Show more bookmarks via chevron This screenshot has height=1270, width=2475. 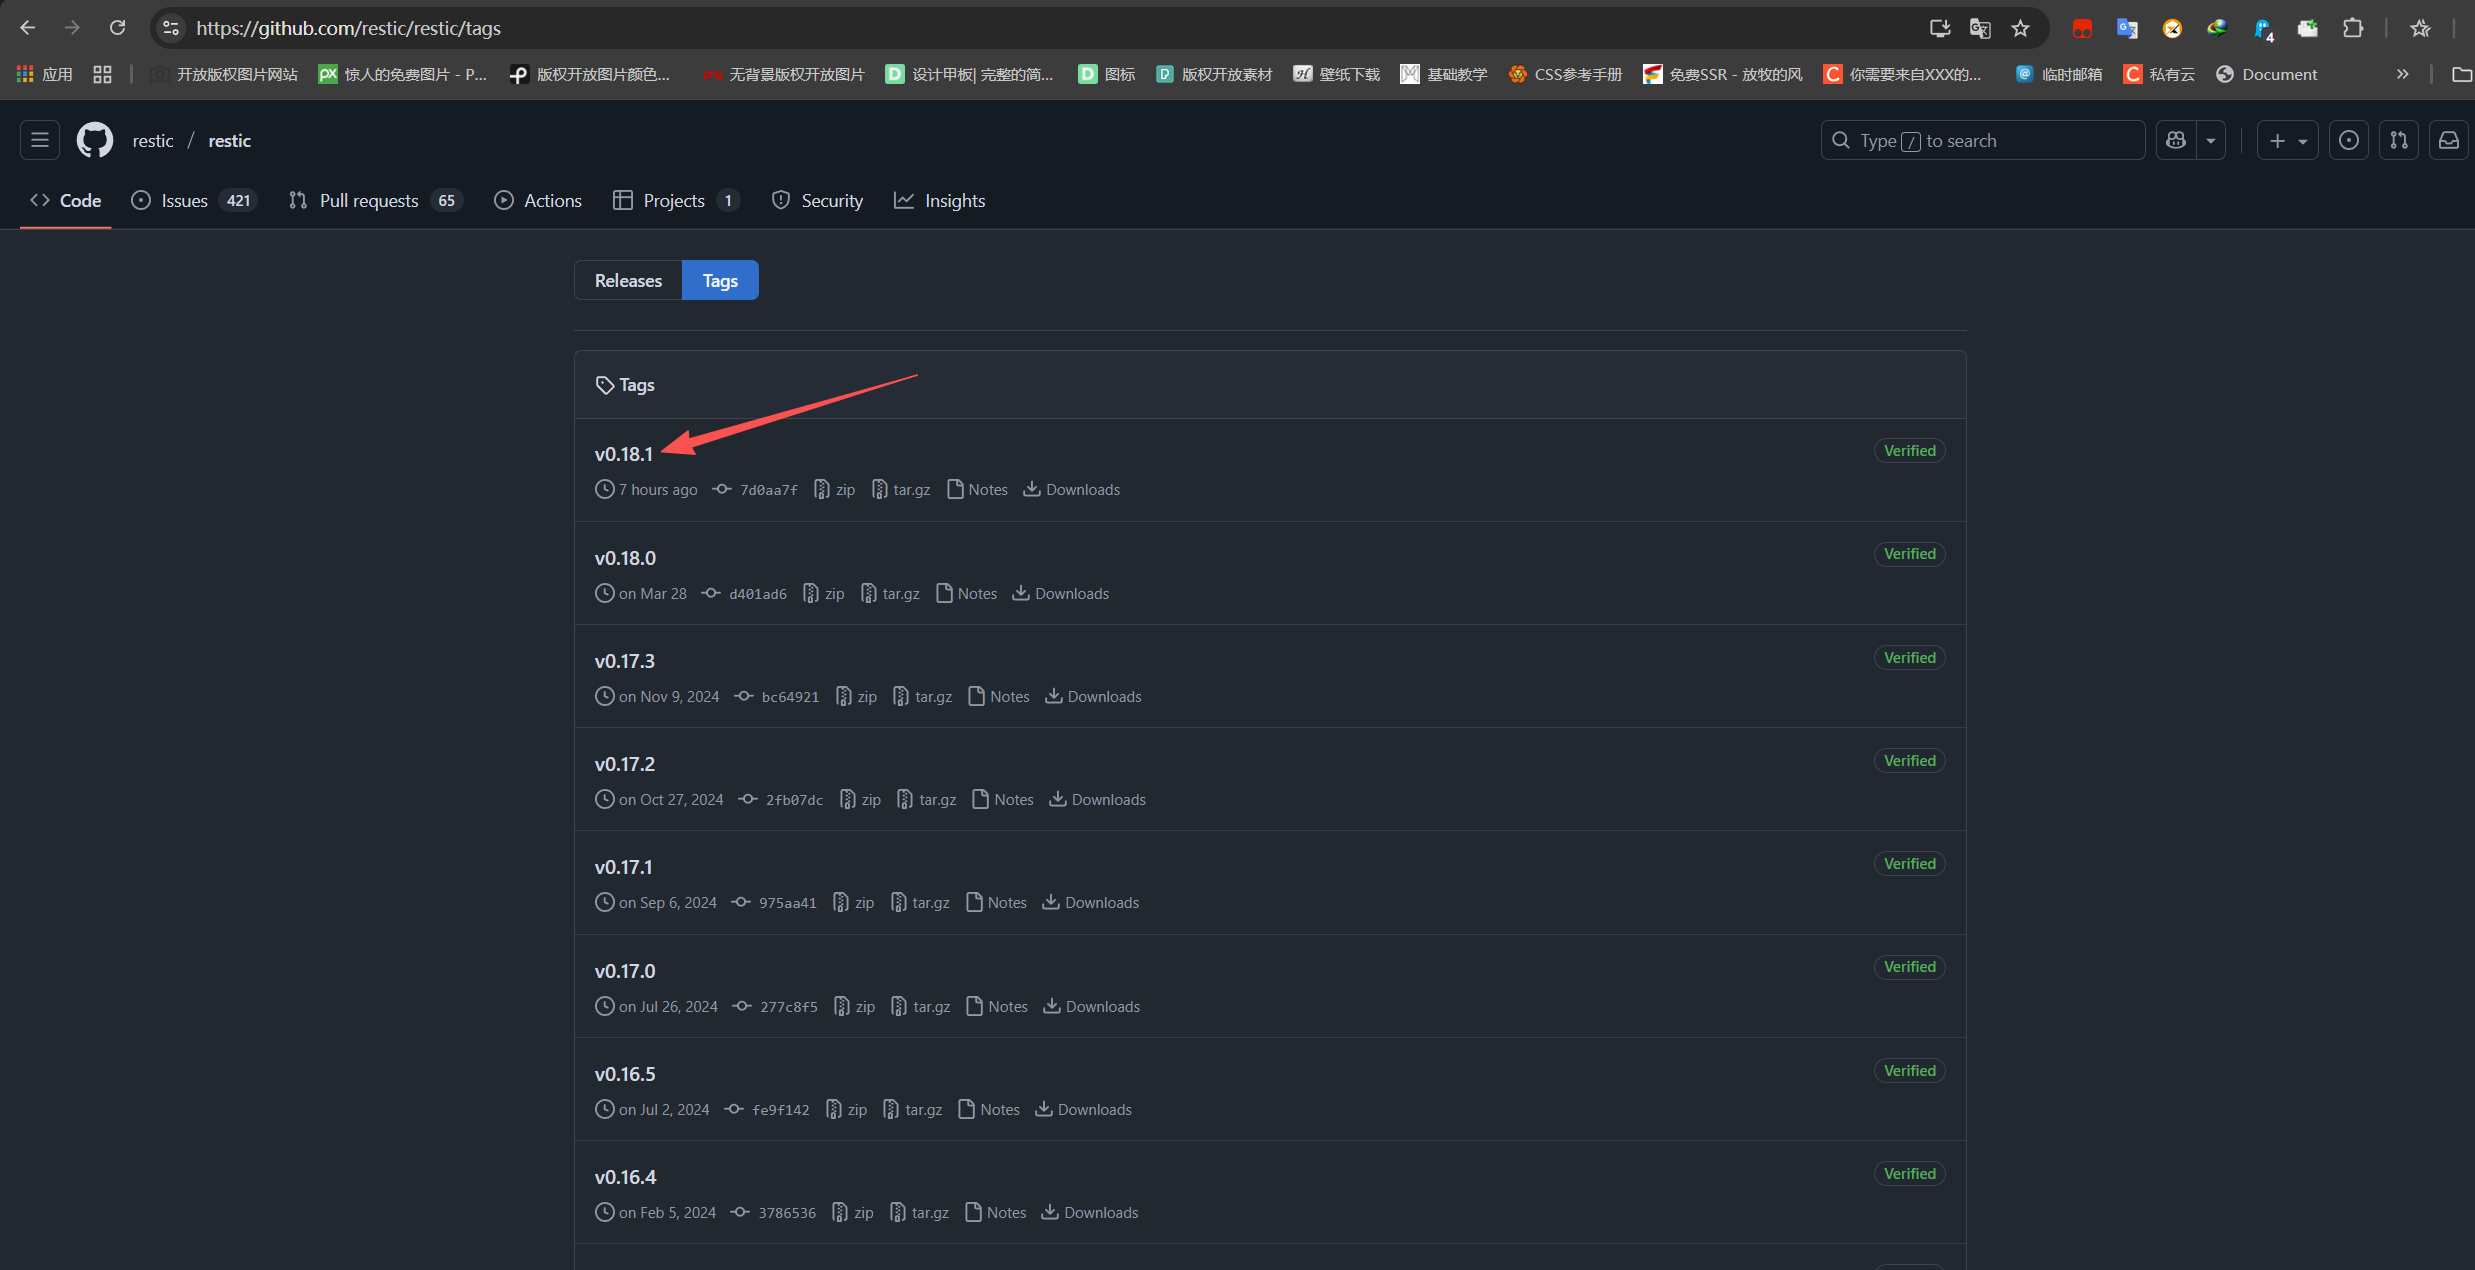coord(2402,74)
